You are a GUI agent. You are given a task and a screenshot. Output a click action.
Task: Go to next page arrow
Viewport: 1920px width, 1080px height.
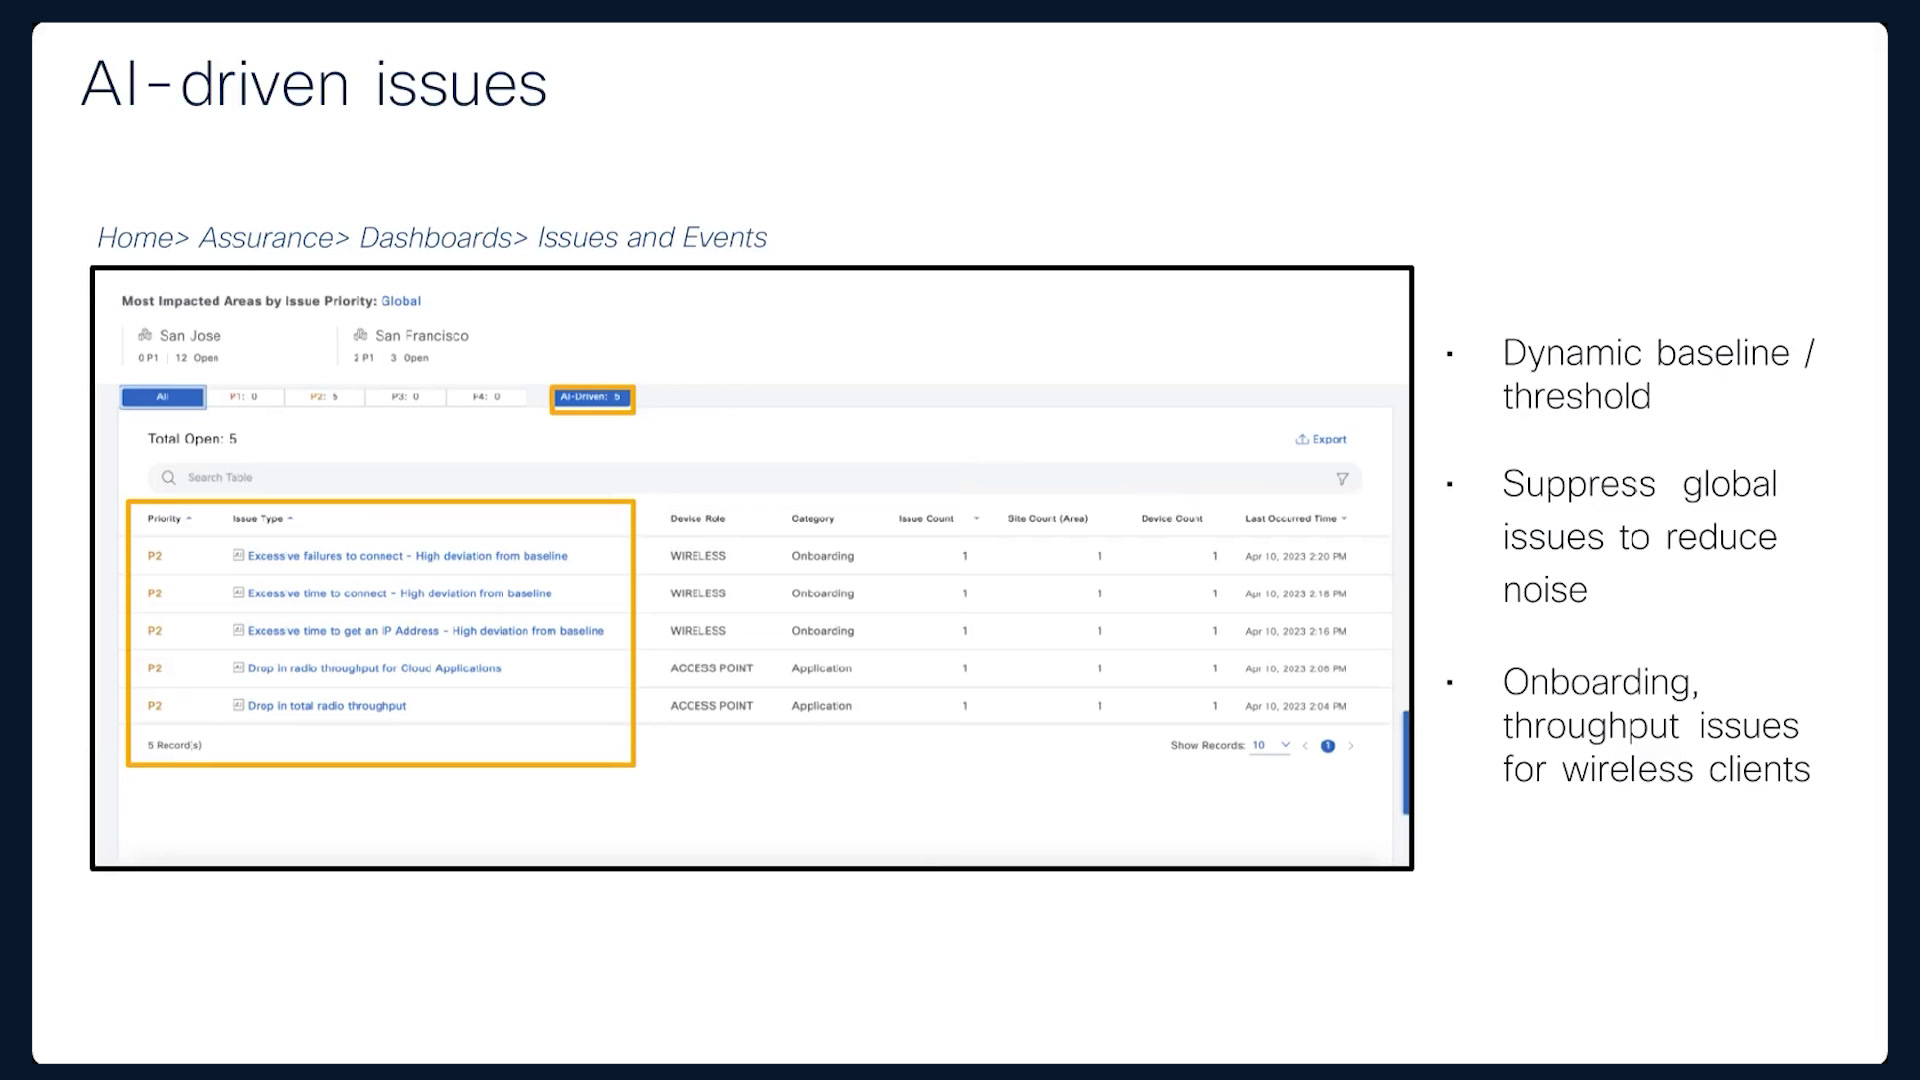(1351, 746)
